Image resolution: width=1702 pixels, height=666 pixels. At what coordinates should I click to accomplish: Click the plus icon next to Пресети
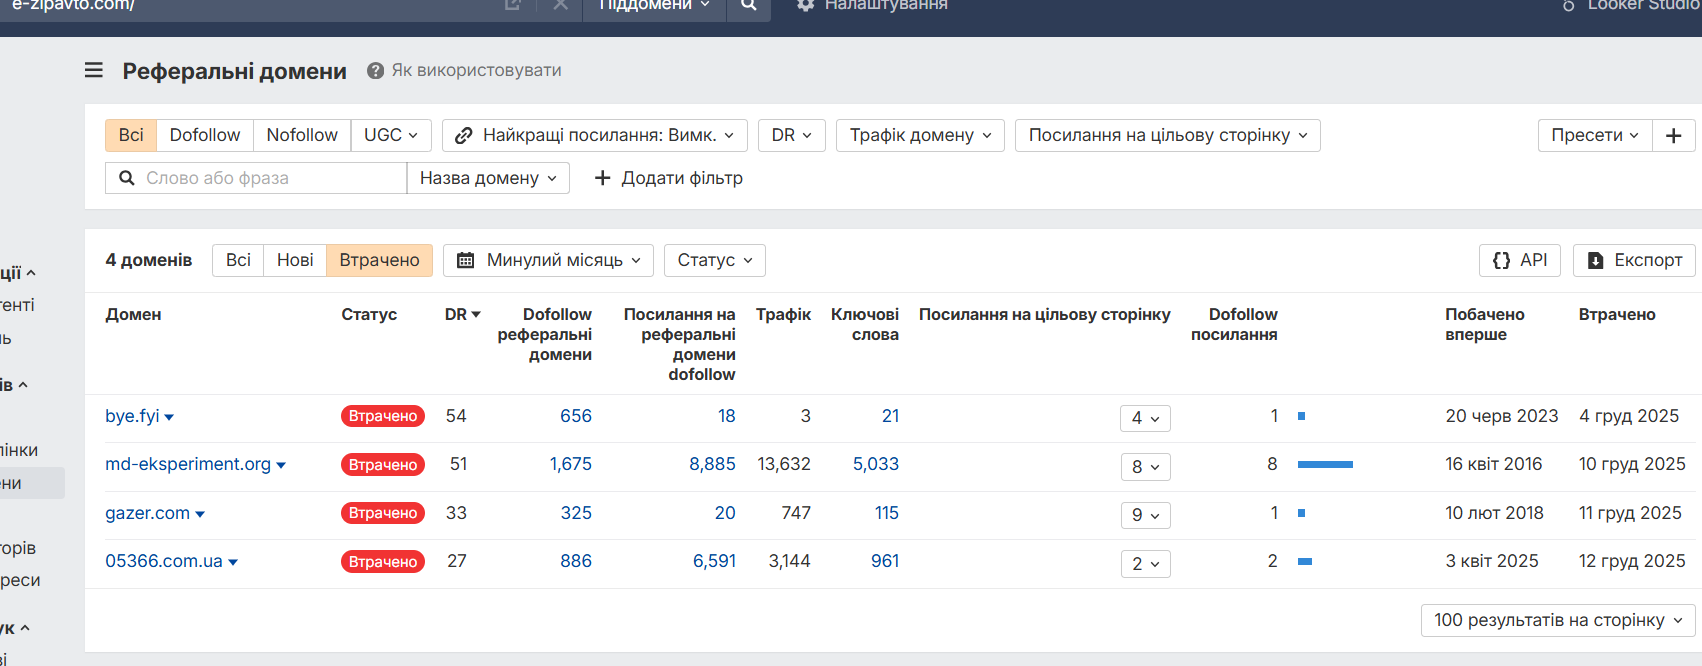(x=1674, y=135)
